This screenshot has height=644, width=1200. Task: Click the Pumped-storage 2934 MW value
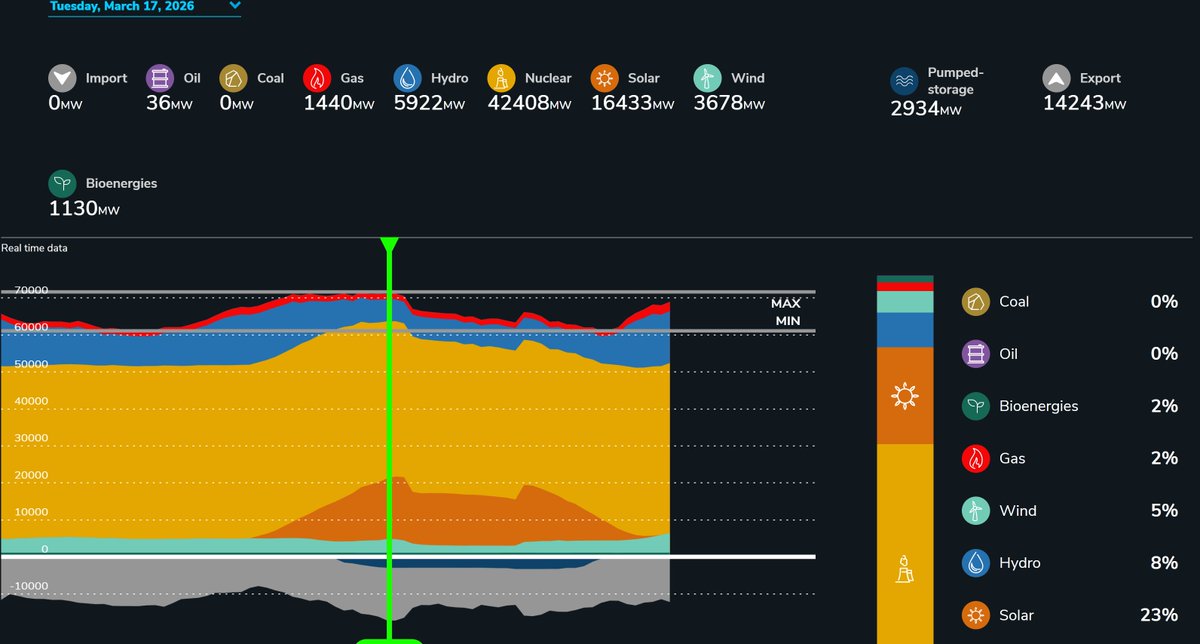pyautogui.click(x=926, y=108)
